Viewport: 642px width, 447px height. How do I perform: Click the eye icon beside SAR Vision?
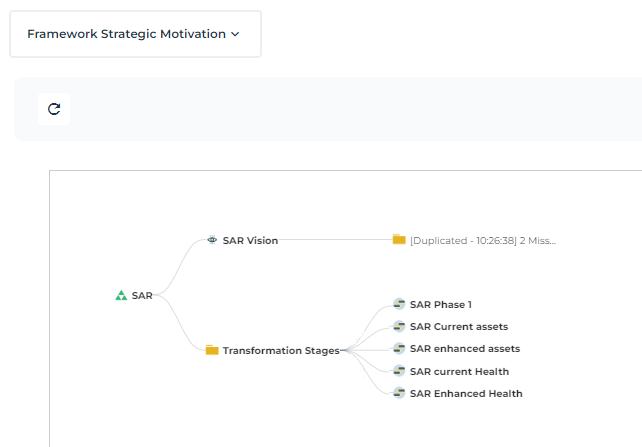(212, 240)
